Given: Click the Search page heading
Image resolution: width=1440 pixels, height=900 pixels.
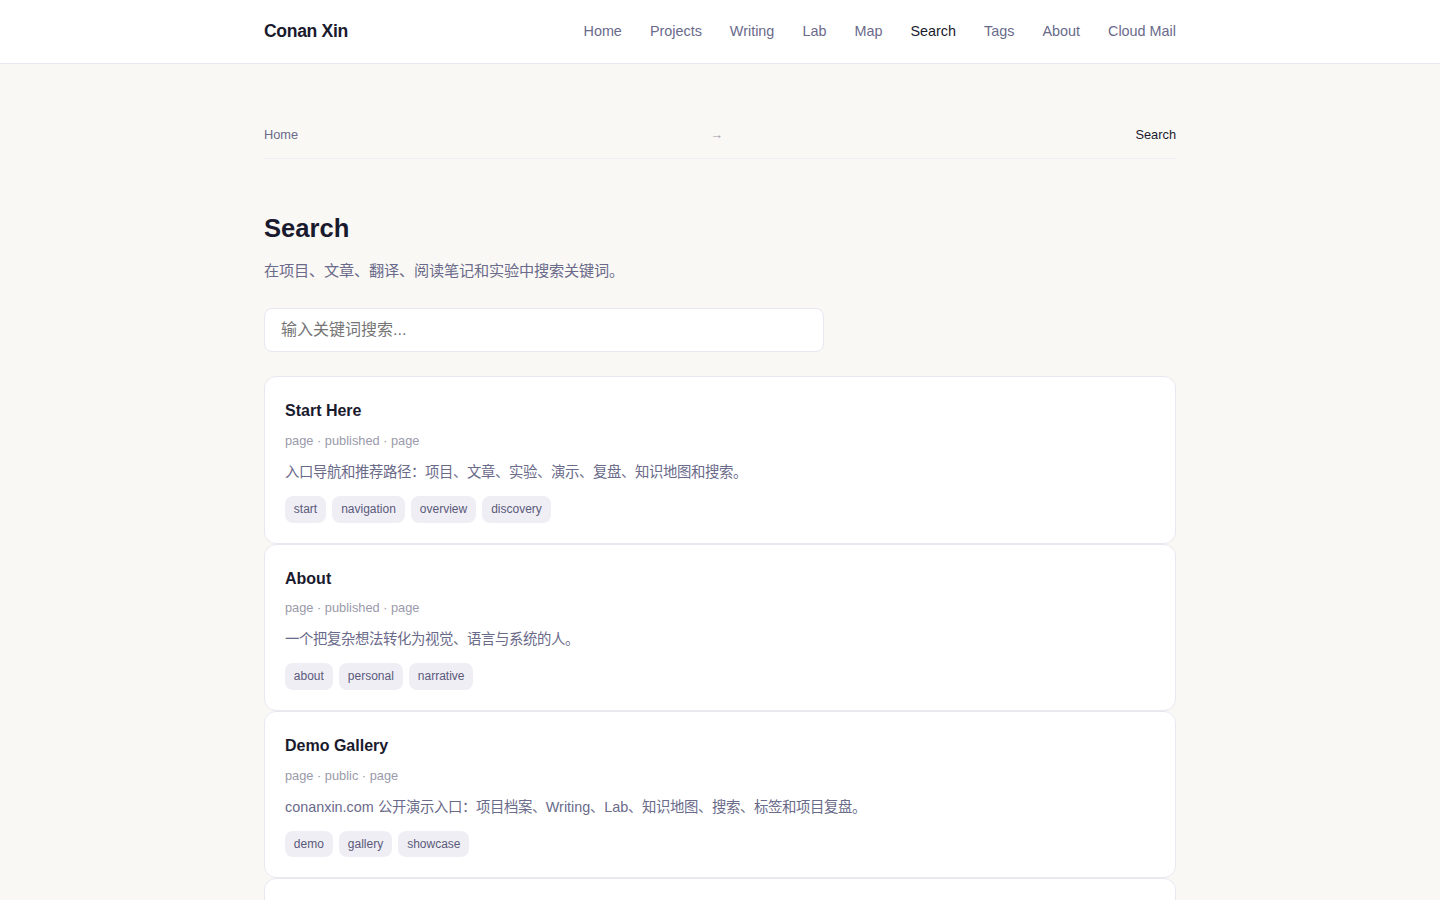Looking at the screenshot, I should click(x=306, y=228).
